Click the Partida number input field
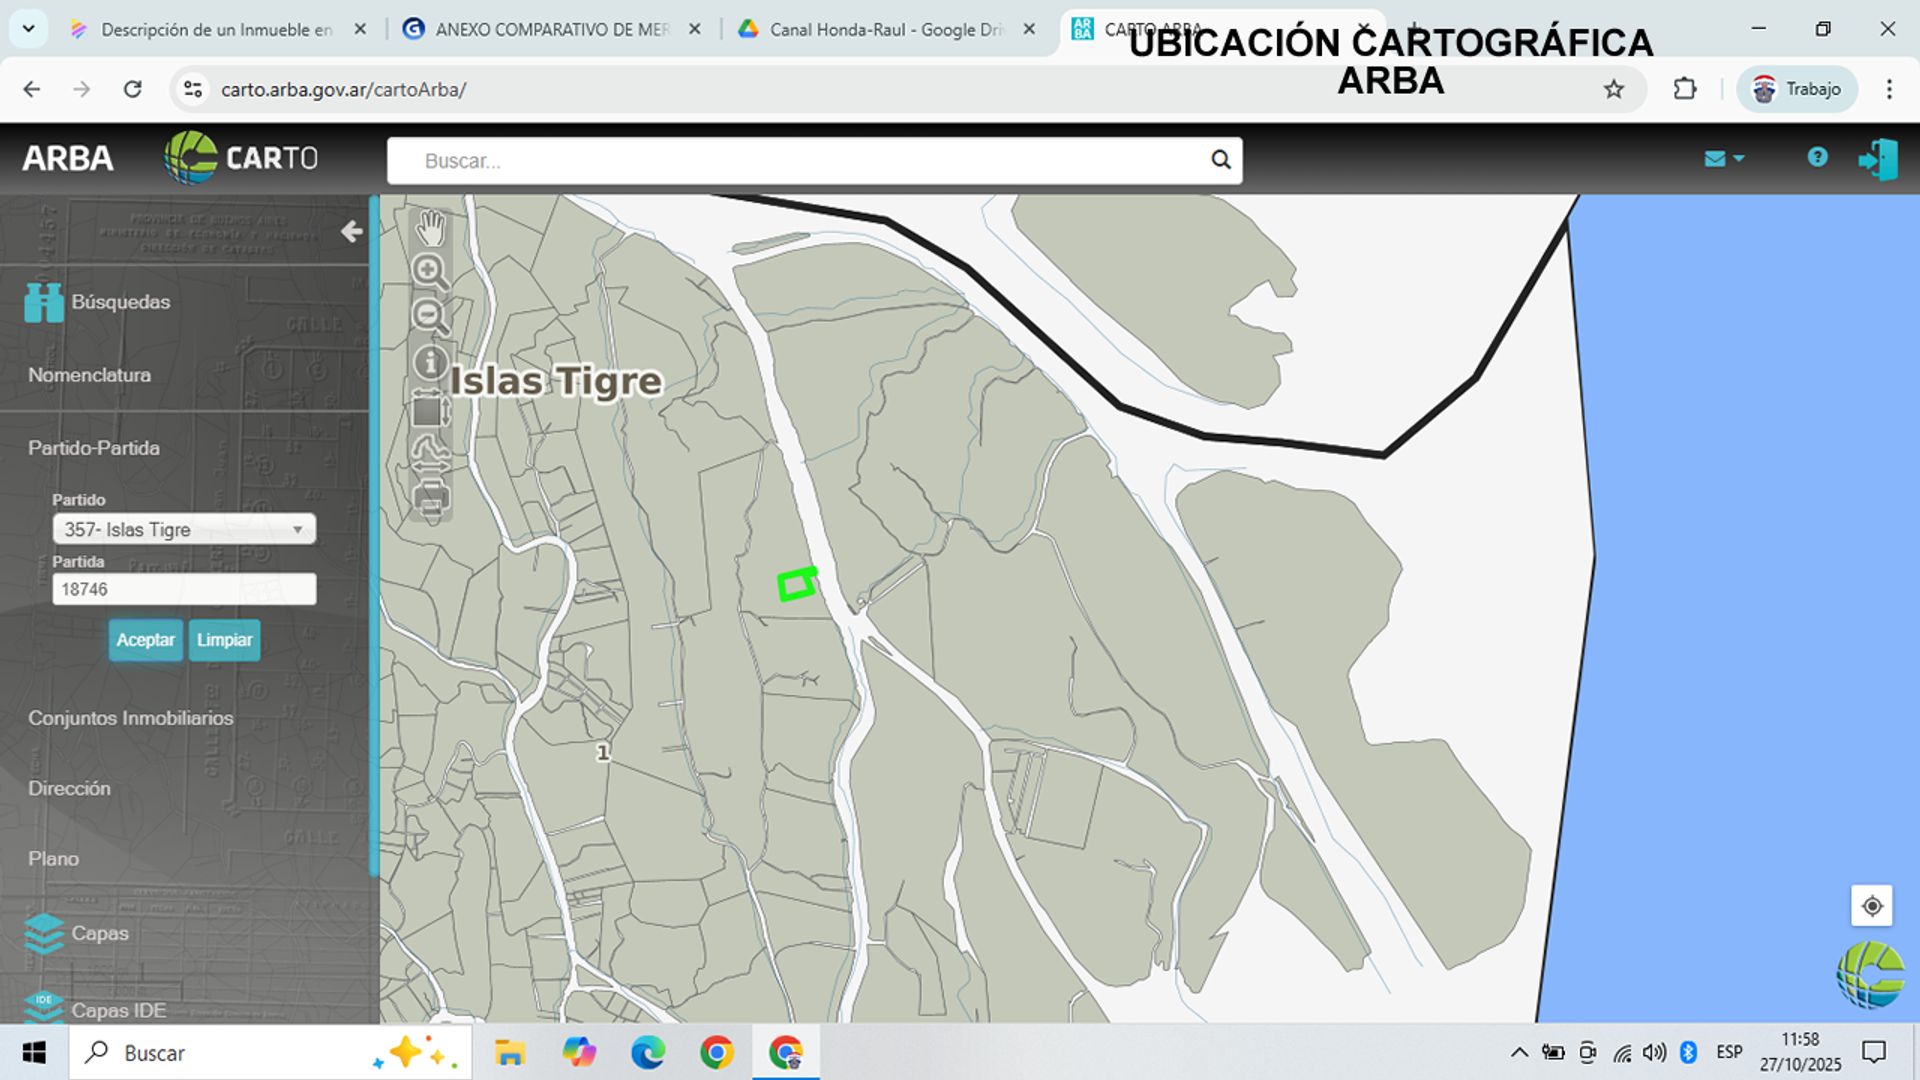1920x1080 pixels. (184, 589)
